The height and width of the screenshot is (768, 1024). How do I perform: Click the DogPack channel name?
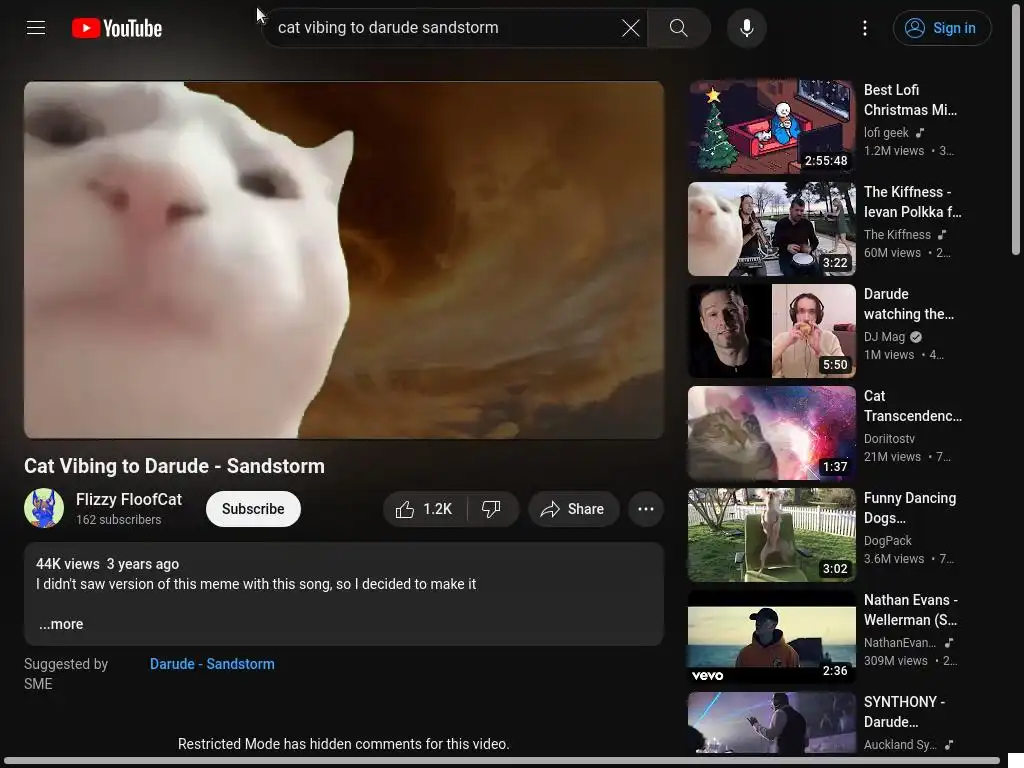point(888,541)
